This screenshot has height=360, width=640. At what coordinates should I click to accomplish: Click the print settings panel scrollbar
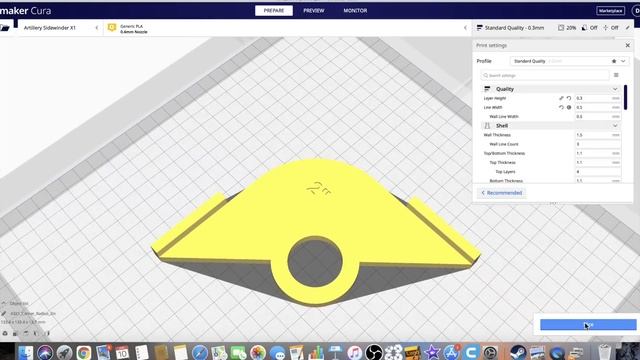(x=626, y=97)
